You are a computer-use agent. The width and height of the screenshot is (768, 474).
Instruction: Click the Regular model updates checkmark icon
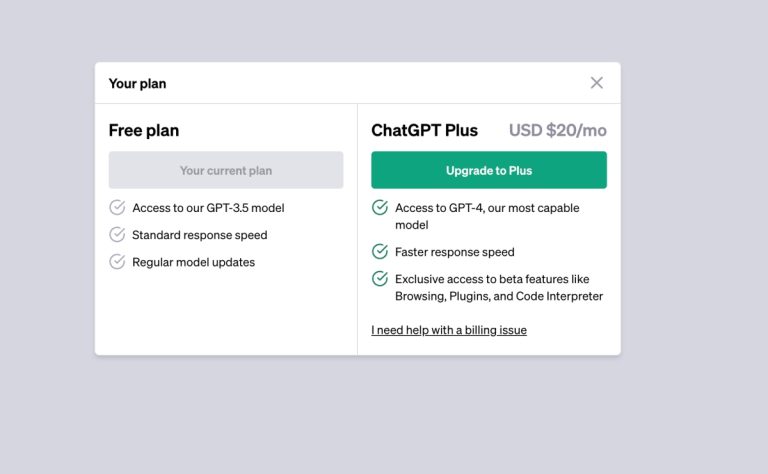(x=117, y=262)
